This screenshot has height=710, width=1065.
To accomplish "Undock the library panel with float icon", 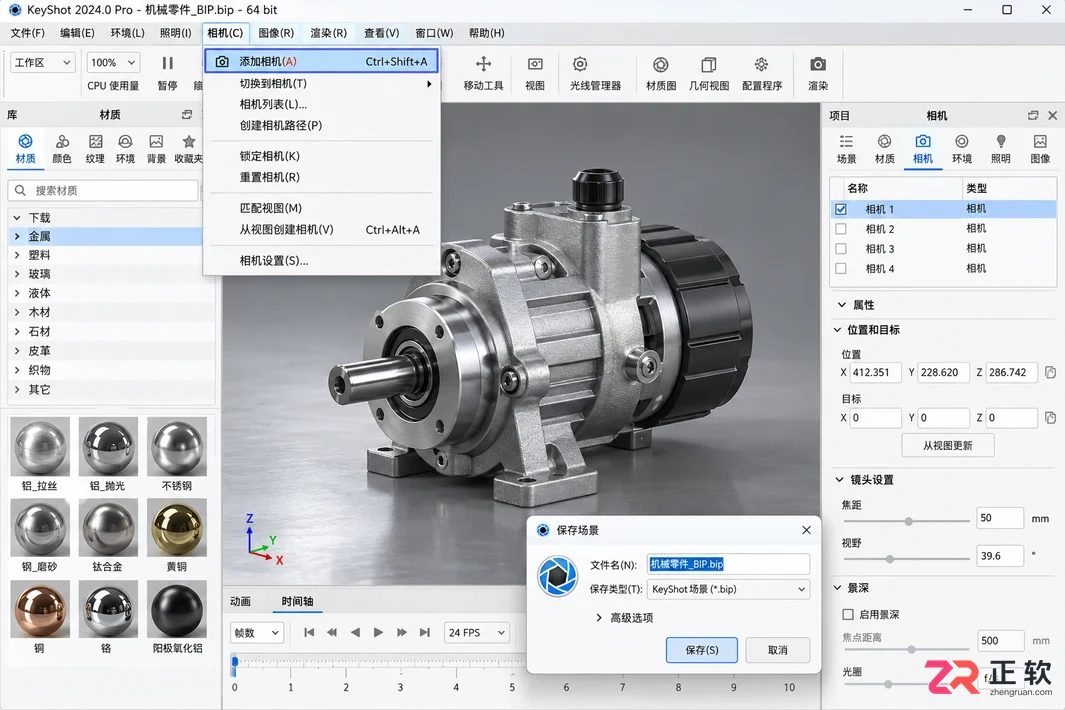I will click(187, 115).
